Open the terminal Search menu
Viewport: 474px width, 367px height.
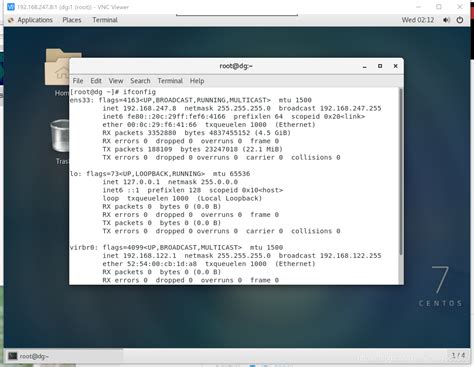[140, 81]
